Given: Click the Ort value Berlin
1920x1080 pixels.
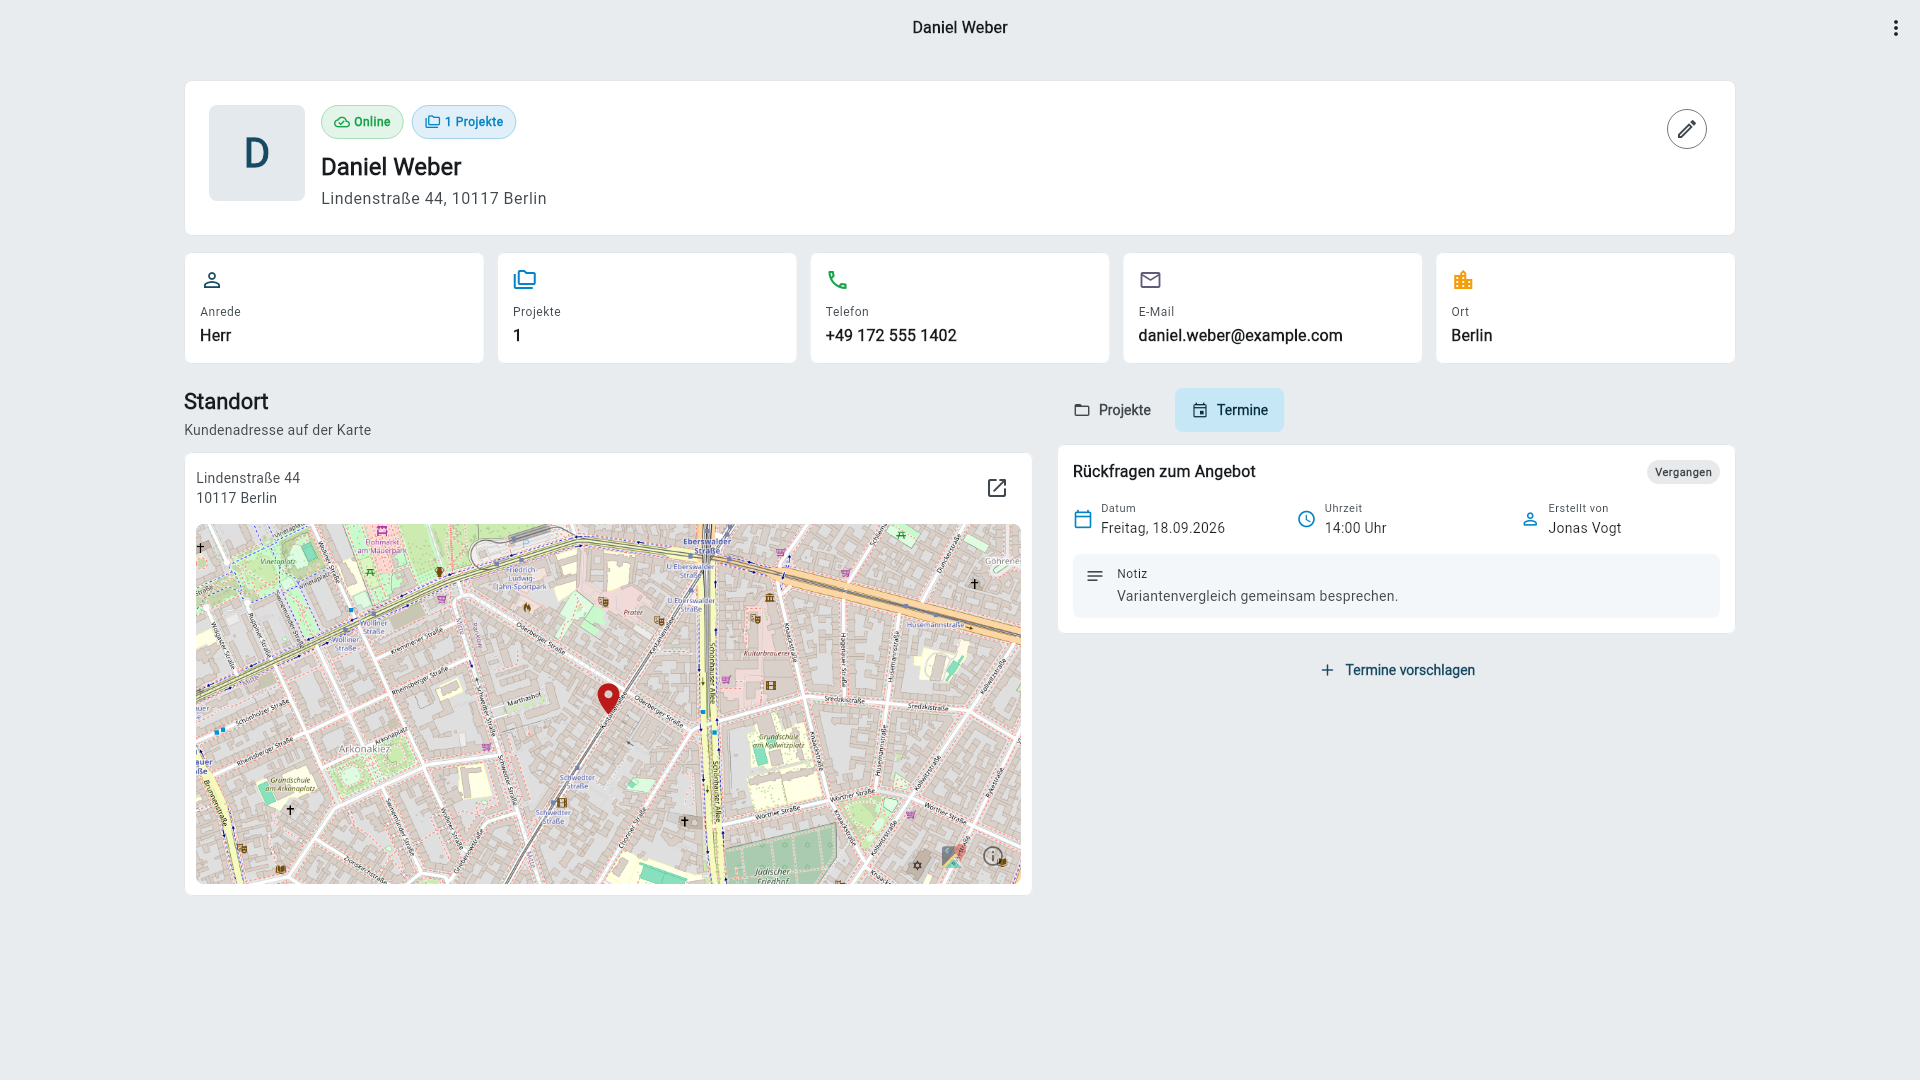Looking at the screenshot, I should [1471, 336].
